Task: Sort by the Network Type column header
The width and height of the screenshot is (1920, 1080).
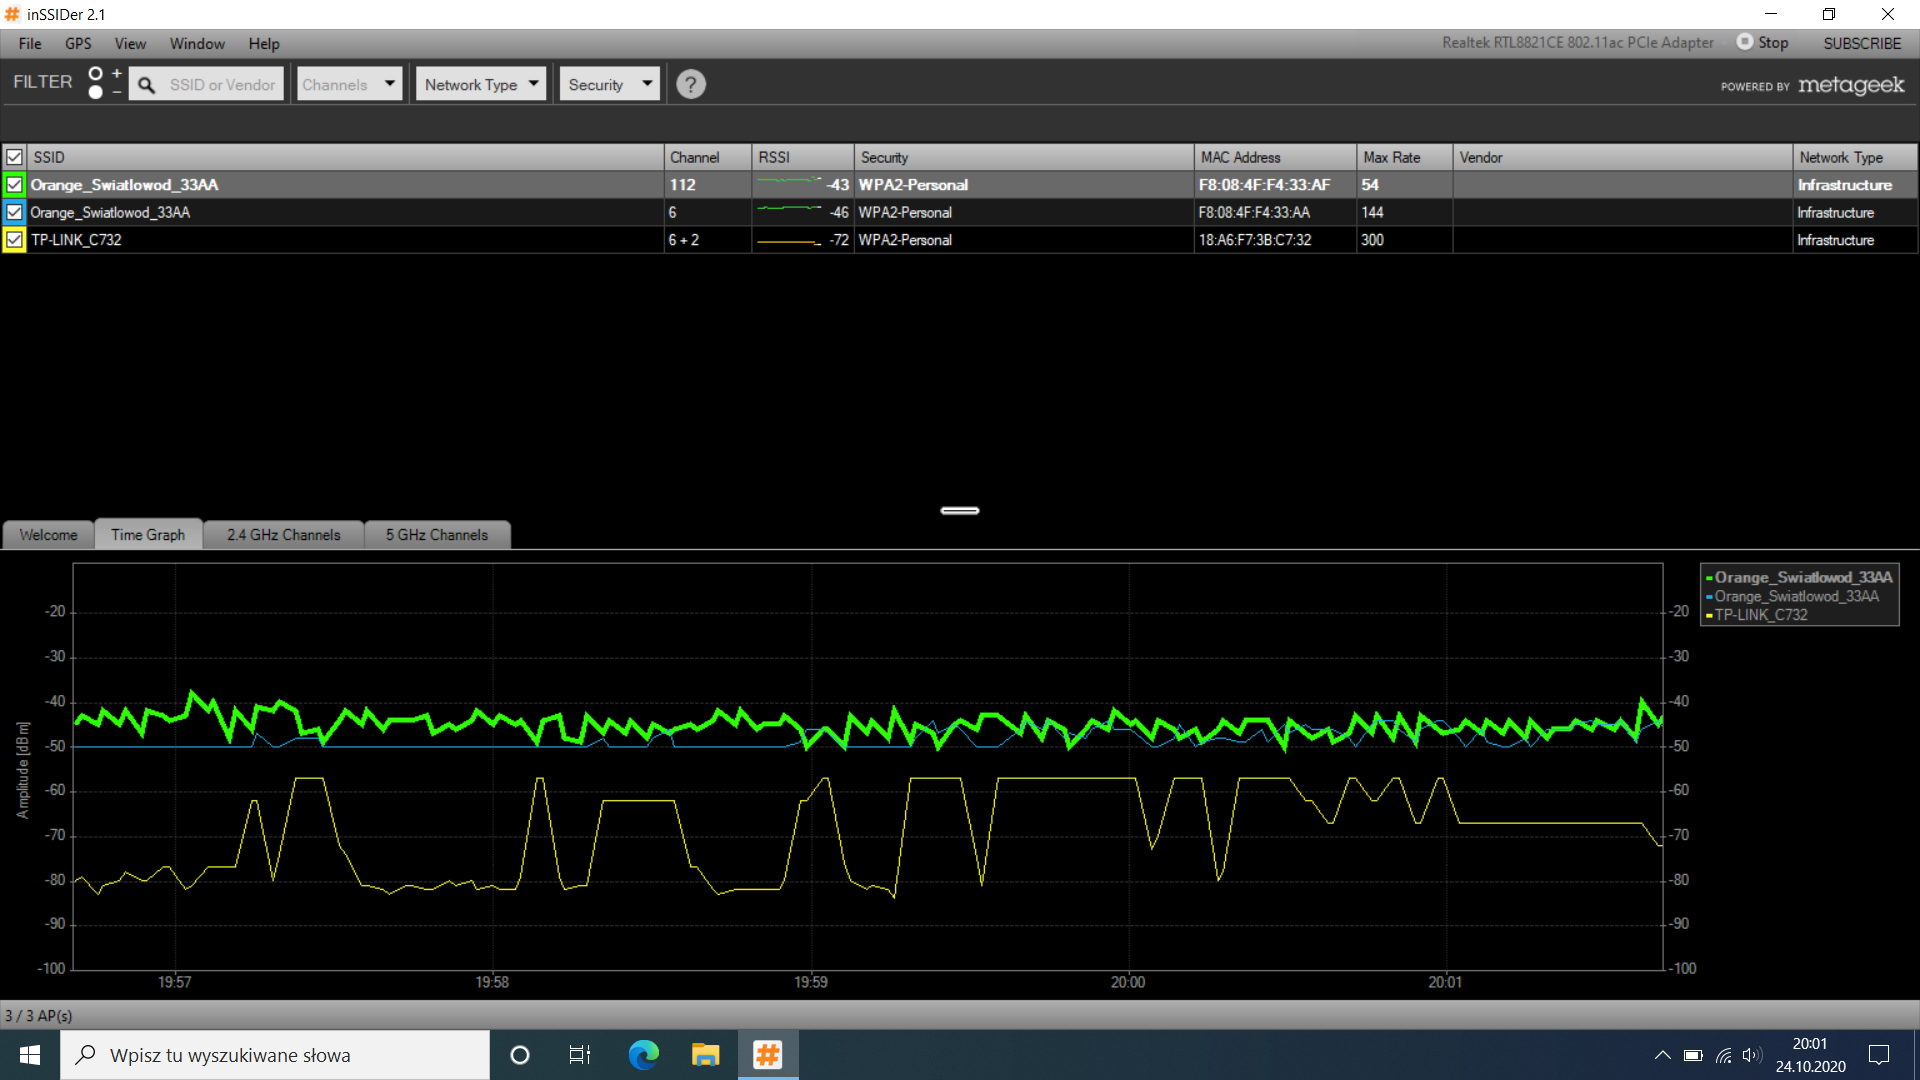Action: click(x=1855, y=157)
